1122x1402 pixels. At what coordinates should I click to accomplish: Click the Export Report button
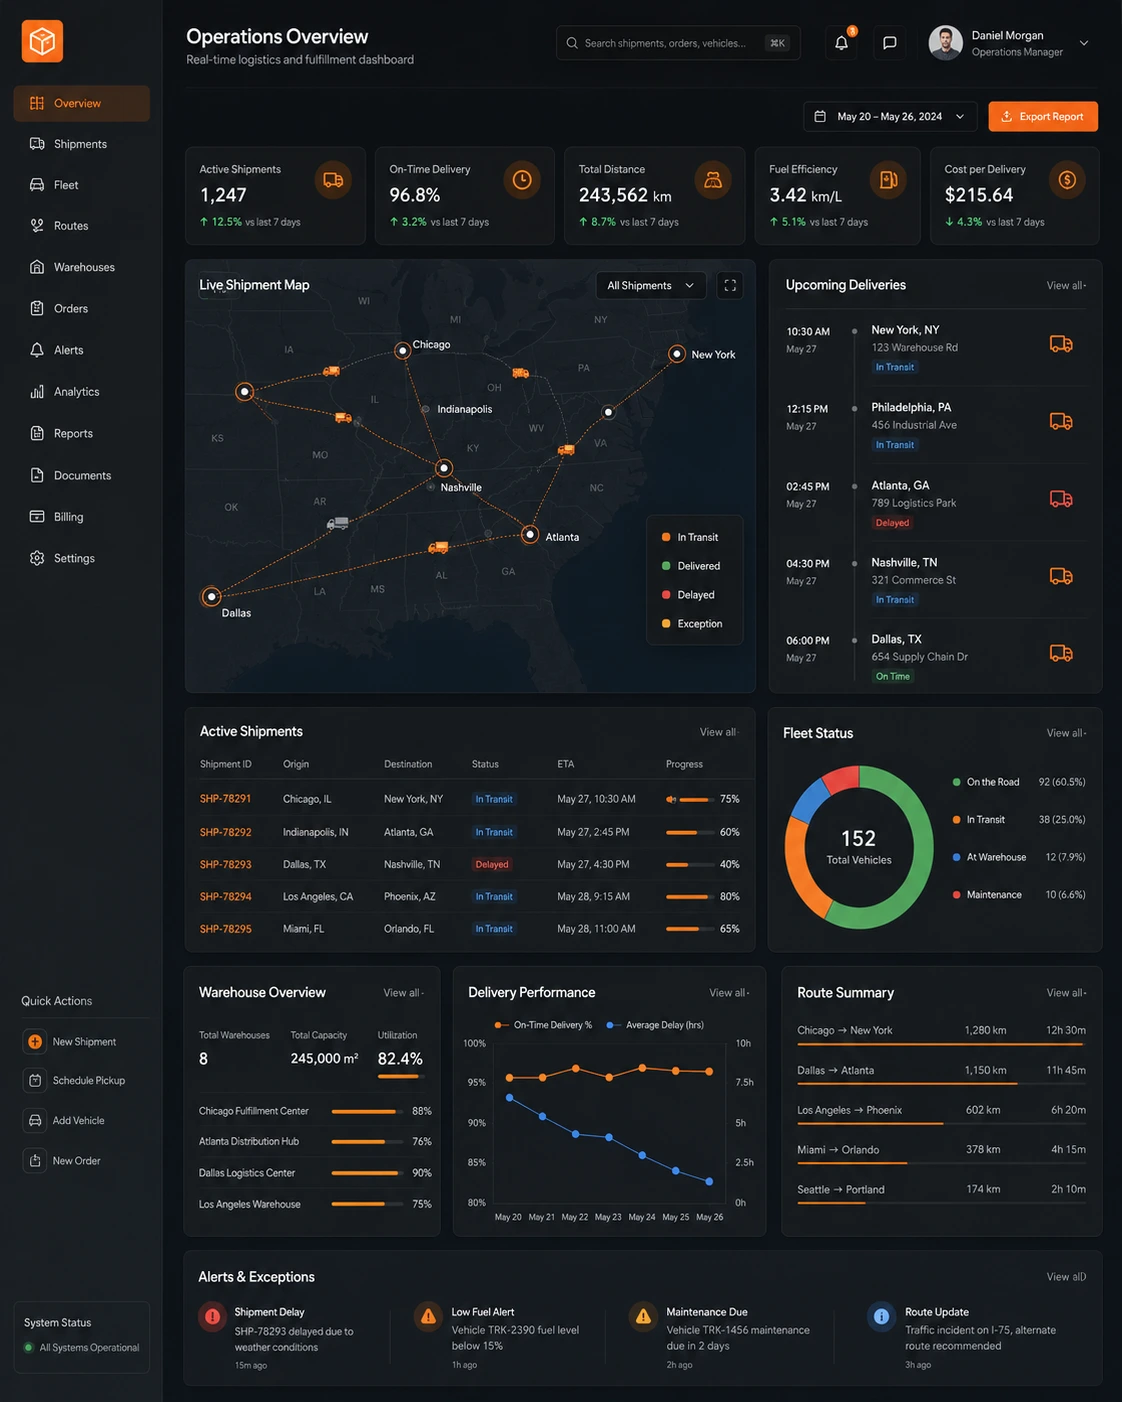tap(1043, 117)
